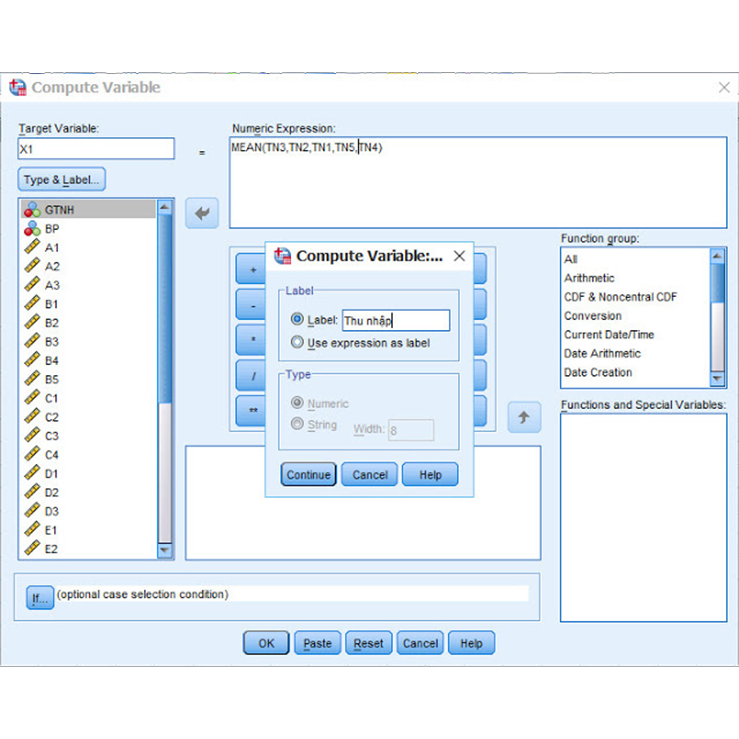Click the minus operator keypad button
Viewport: 739px width, 739px height.
[251, 305]
